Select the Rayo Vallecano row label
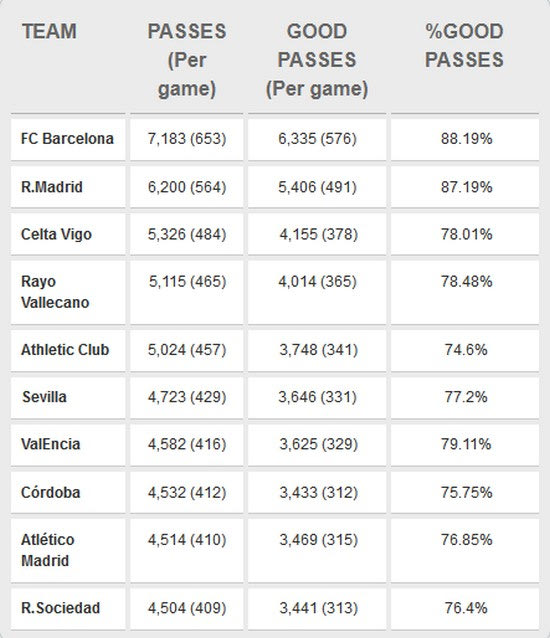This screenshot has height=638, width=550. pos(55,292)
